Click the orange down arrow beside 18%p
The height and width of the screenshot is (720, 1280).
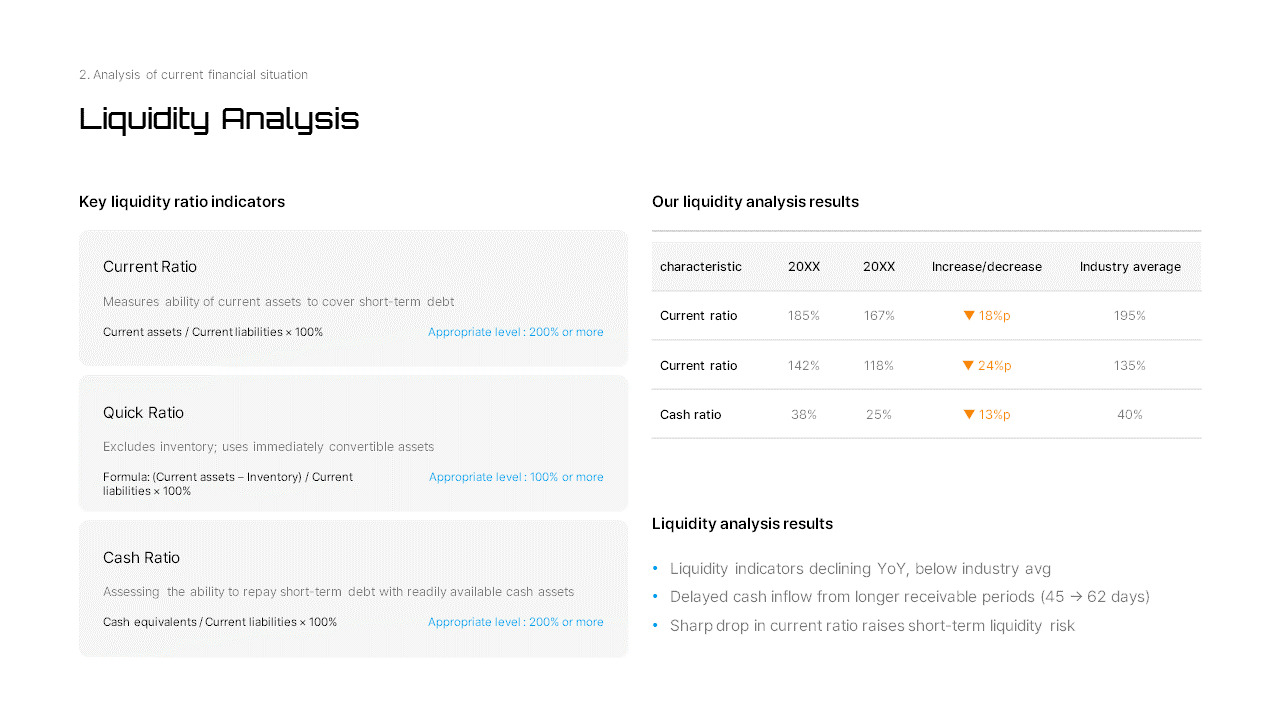[968, 316]
